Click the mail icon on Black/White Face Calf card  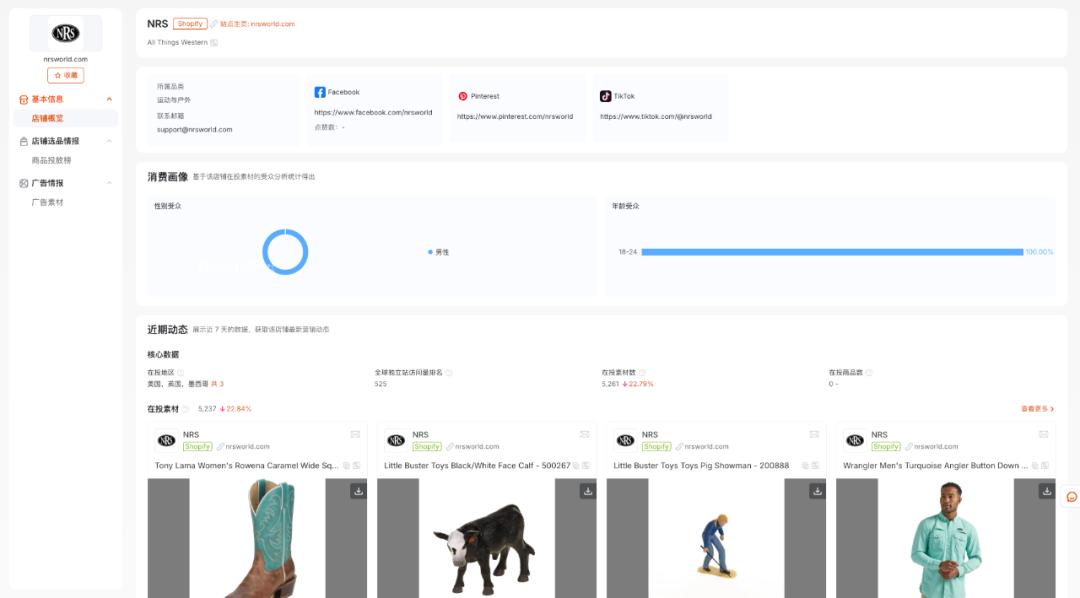pyautogui.click(x=585, y=435)
